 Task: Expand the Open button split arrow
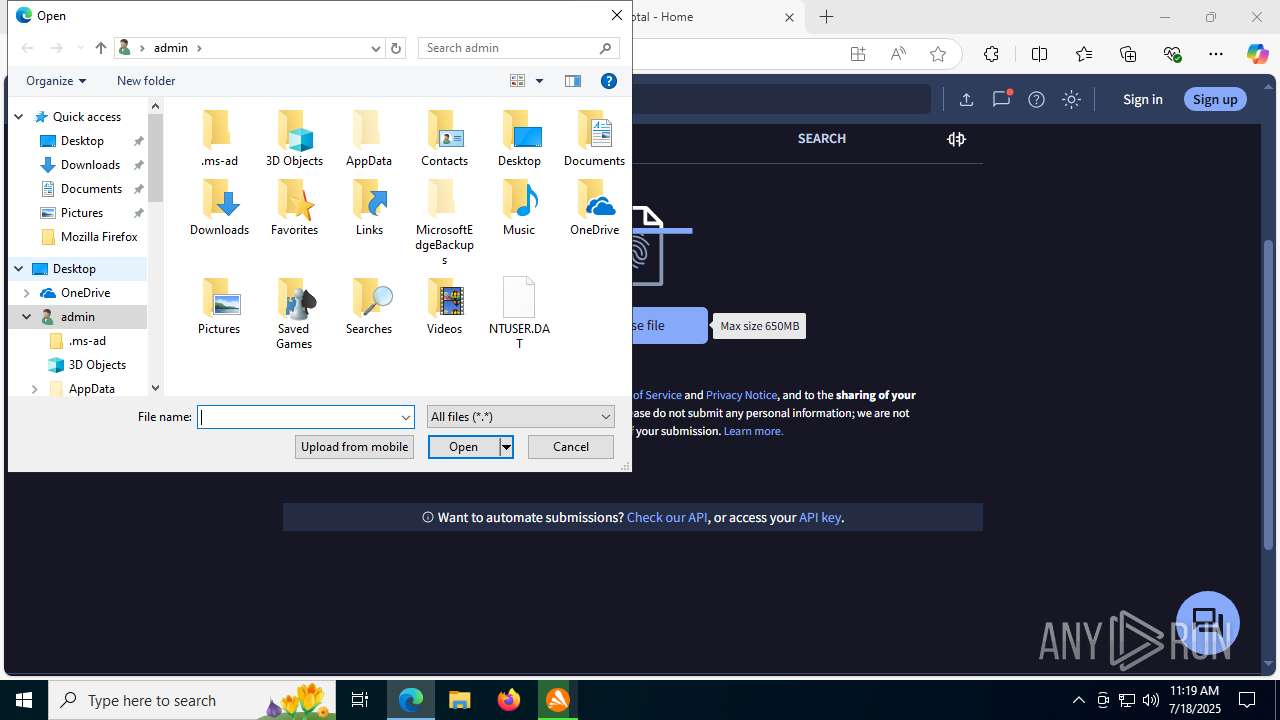506,447
